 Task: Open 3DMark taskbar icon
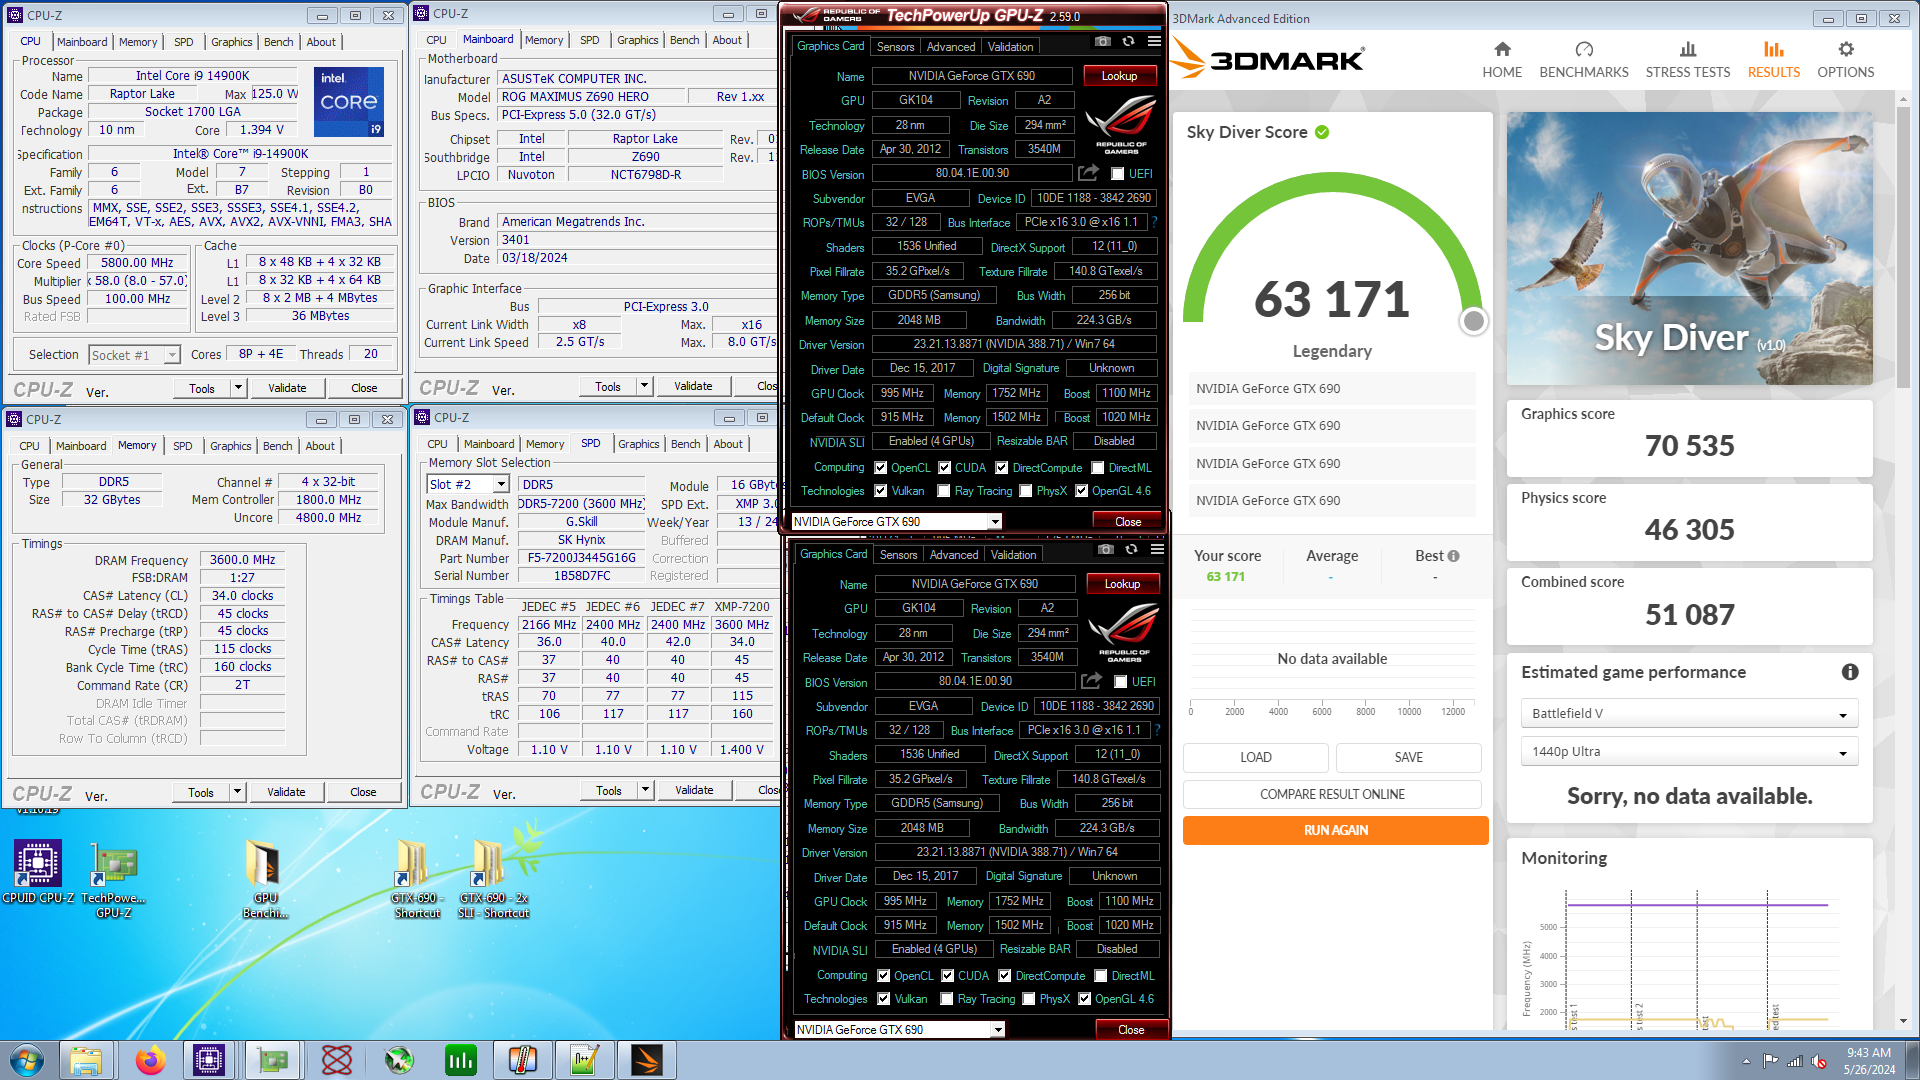[x=647, y=1060]
